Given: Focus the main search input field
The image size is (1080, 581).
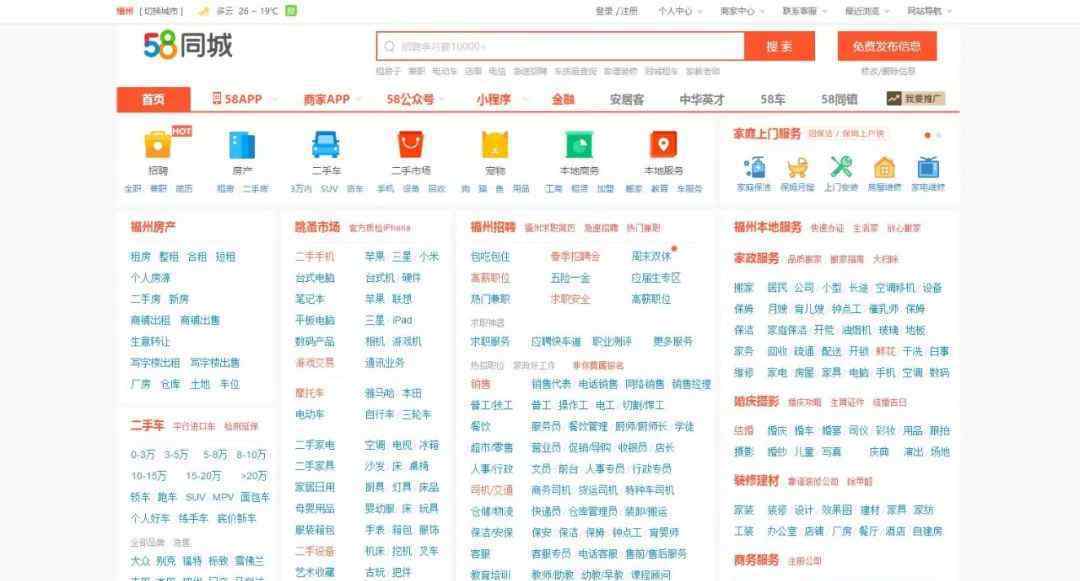Looking at the screenshot, I should coord(560,46).
